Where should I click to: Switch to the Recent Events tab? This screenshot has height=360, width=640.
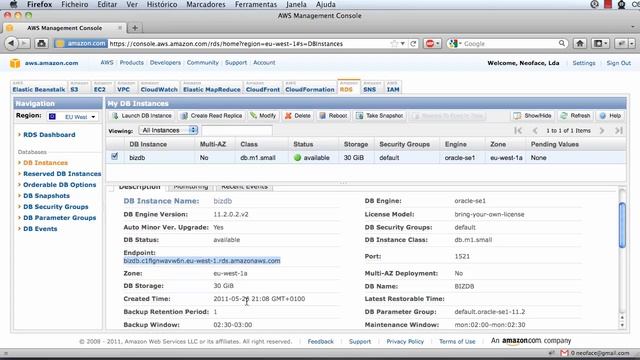click(x=244, y=187)
